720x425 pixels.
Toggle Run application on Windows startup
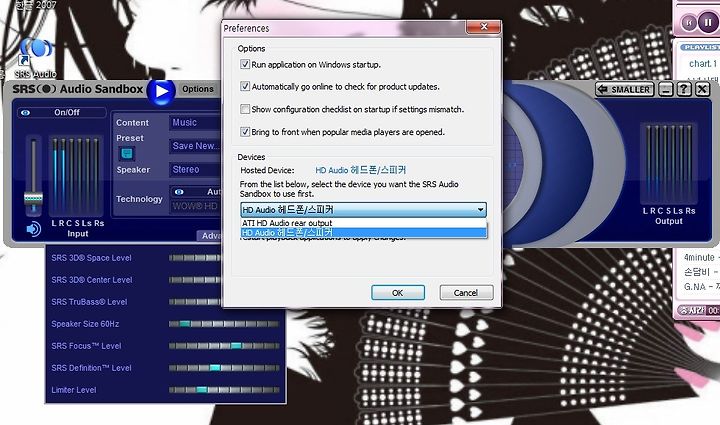pos(245,64)
